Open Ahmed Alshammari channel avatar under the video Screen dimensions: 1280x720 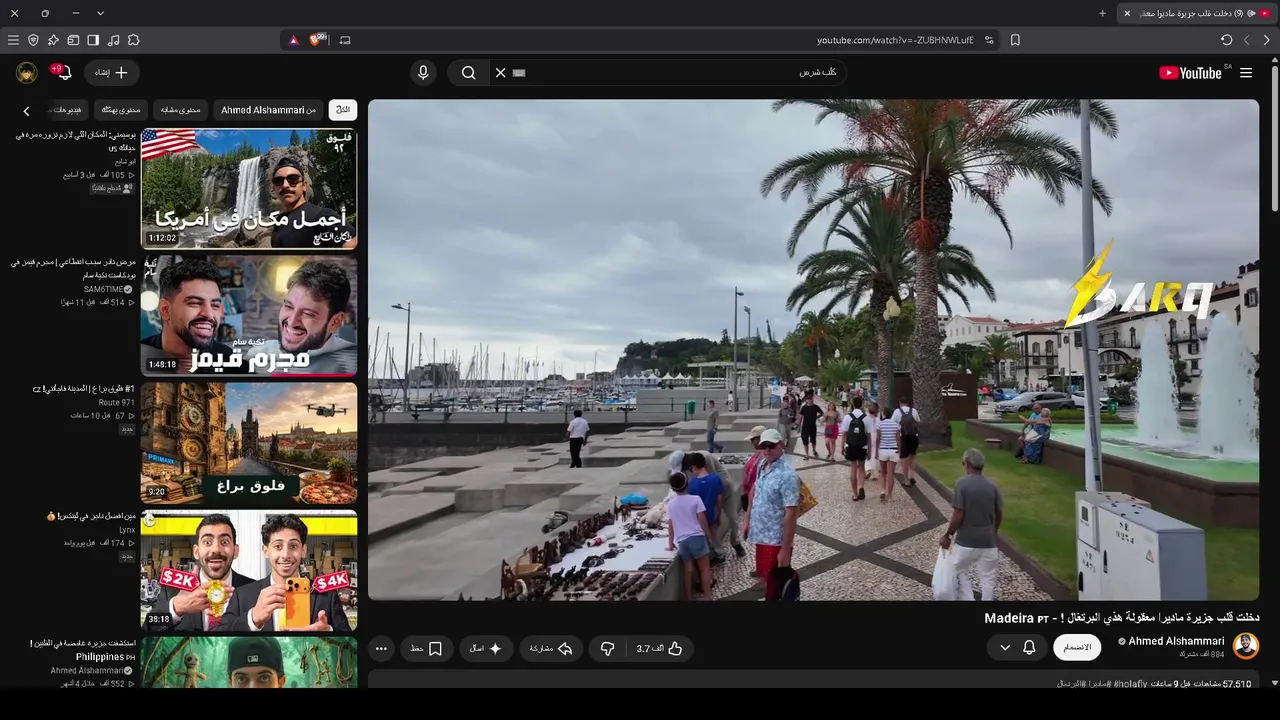[1246, 646]
